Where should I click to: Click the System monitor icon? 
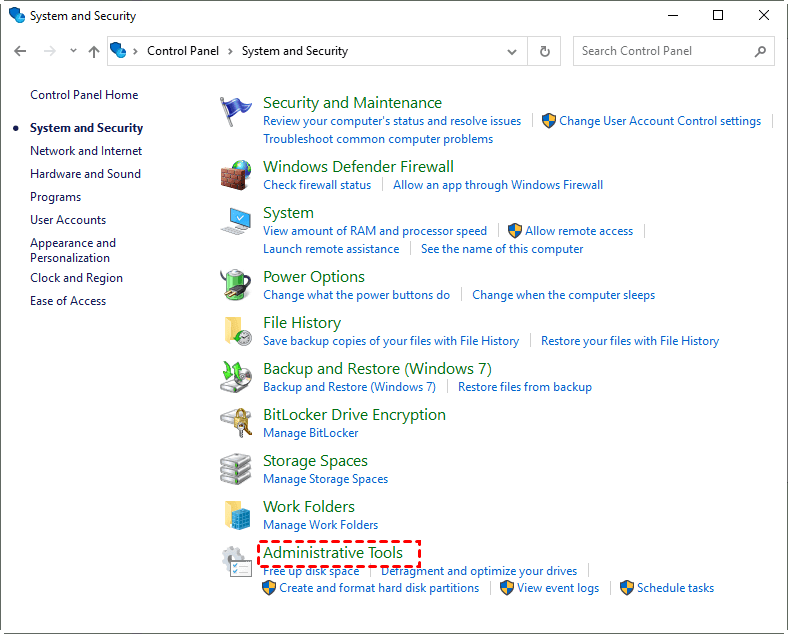coord(236,221)
